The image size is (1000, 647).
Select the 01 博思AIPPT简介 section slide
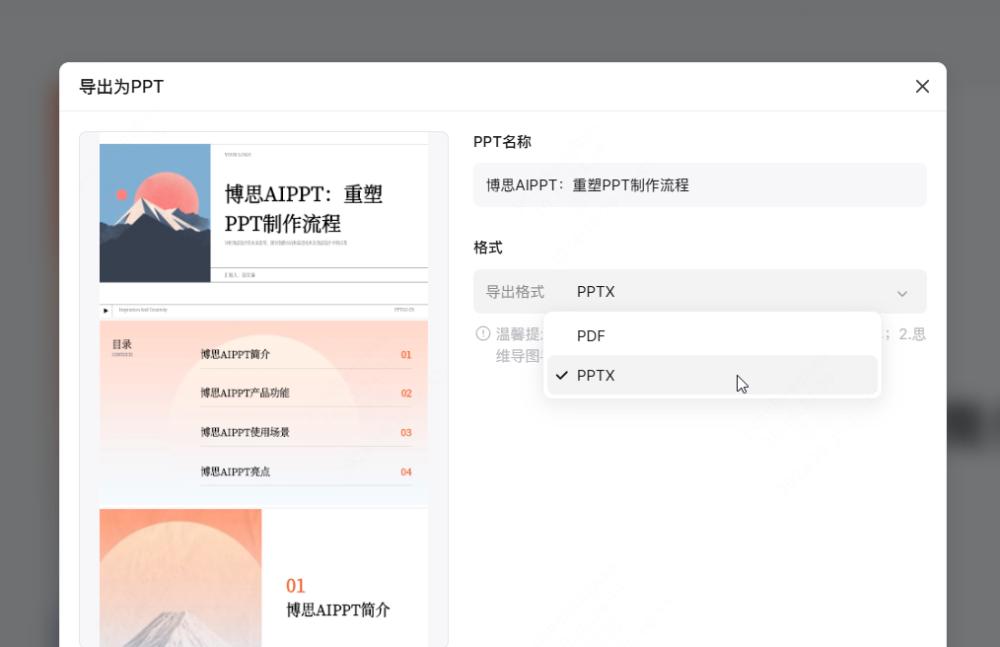tap(263, 577)
